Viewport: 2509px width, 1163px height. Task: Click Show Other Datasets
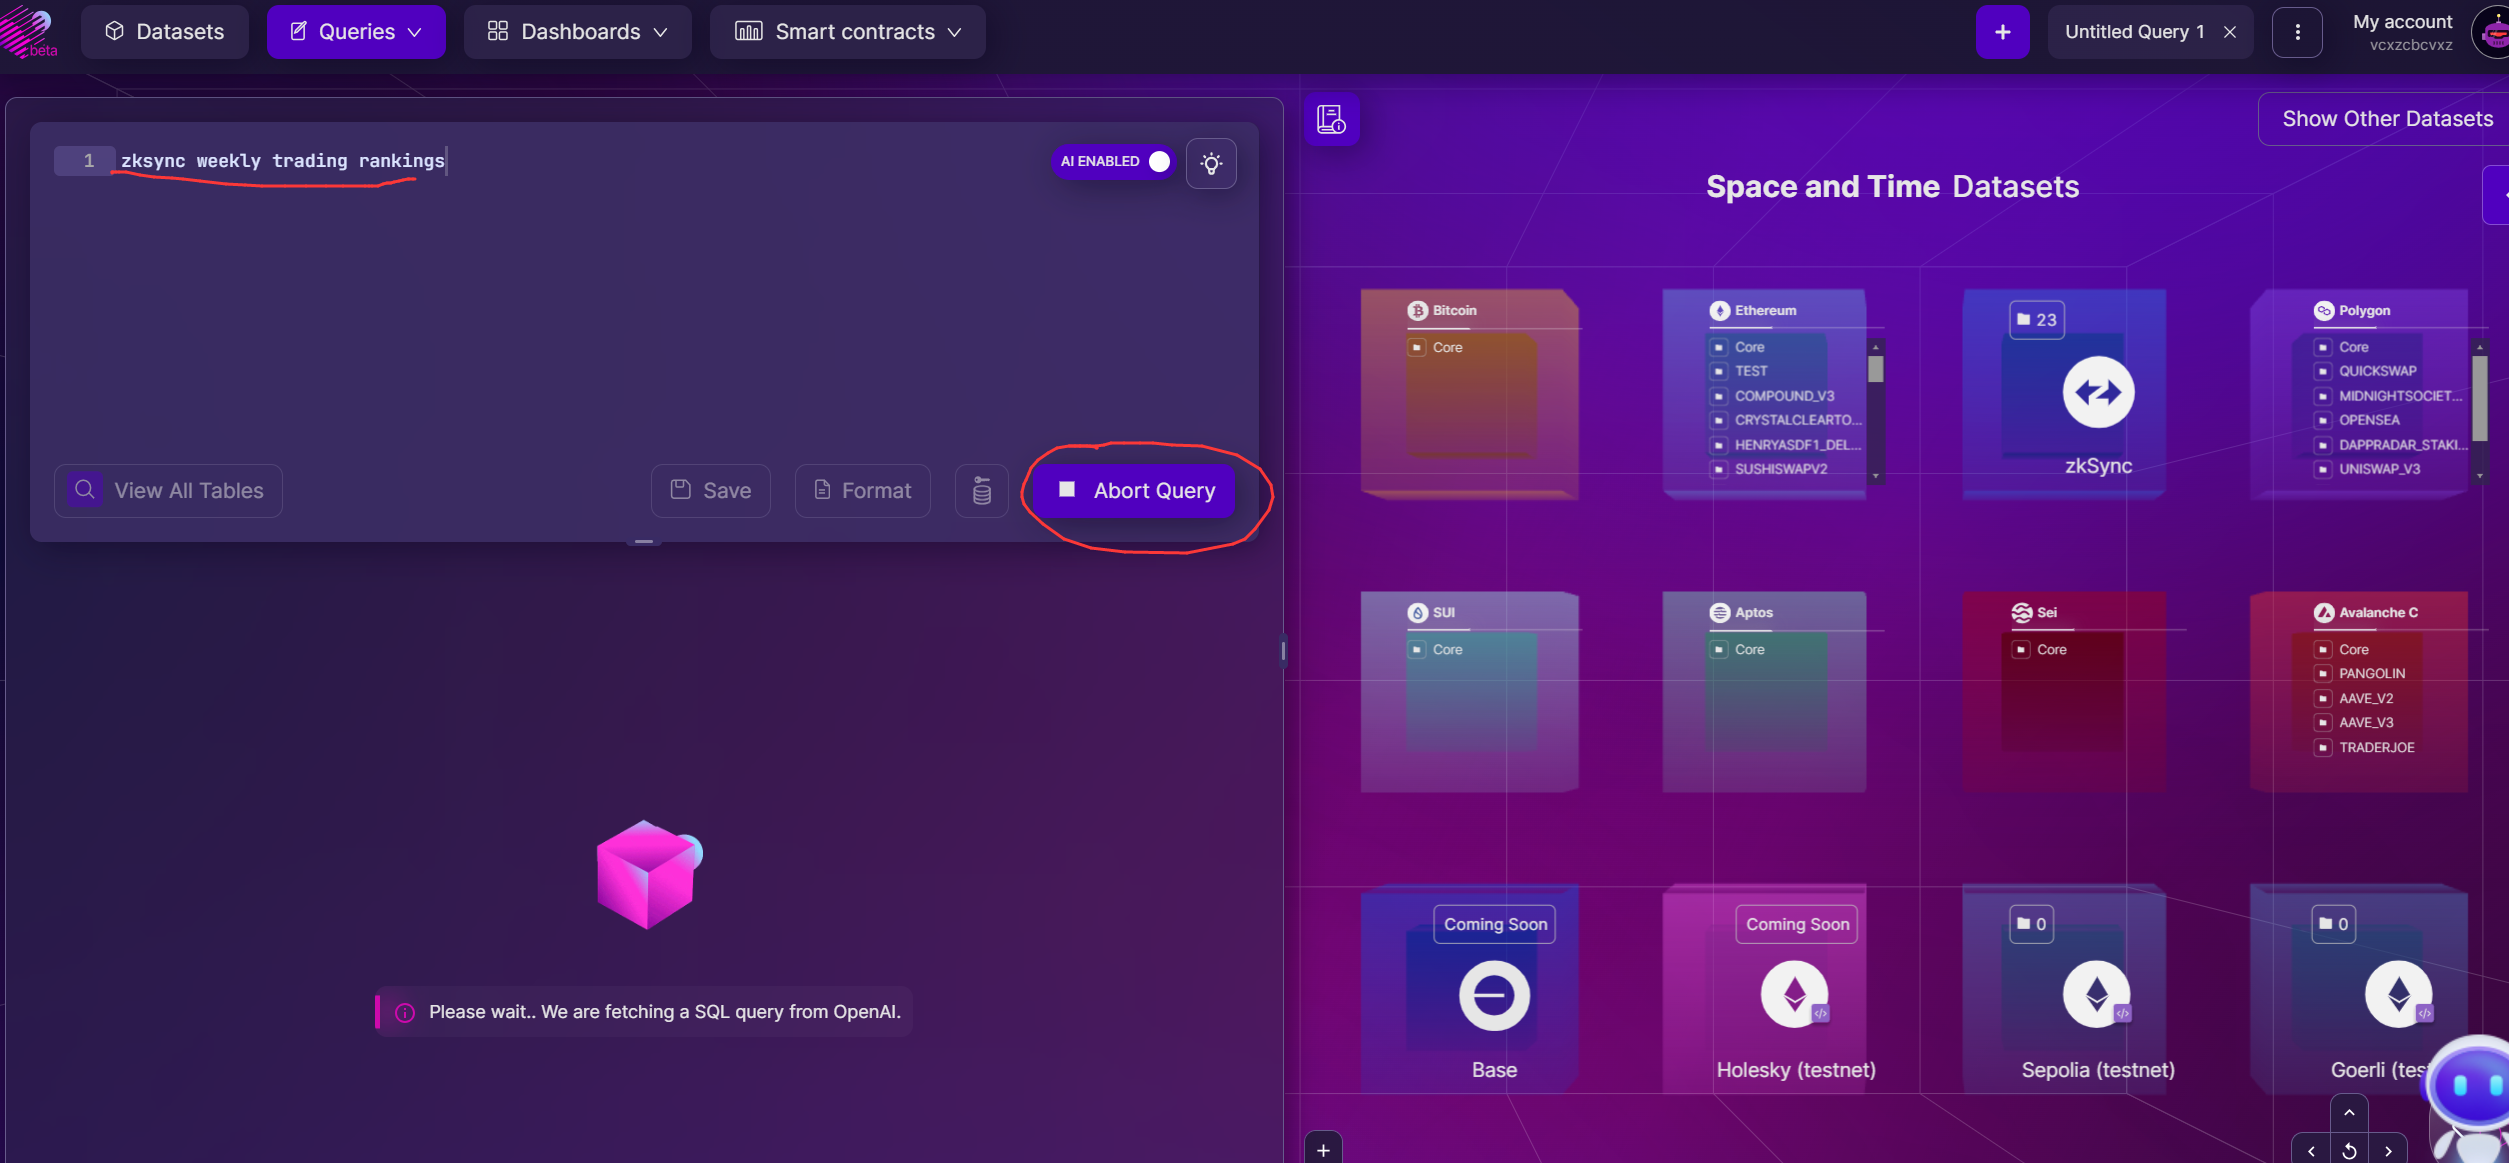click(x=2387, y=119)
